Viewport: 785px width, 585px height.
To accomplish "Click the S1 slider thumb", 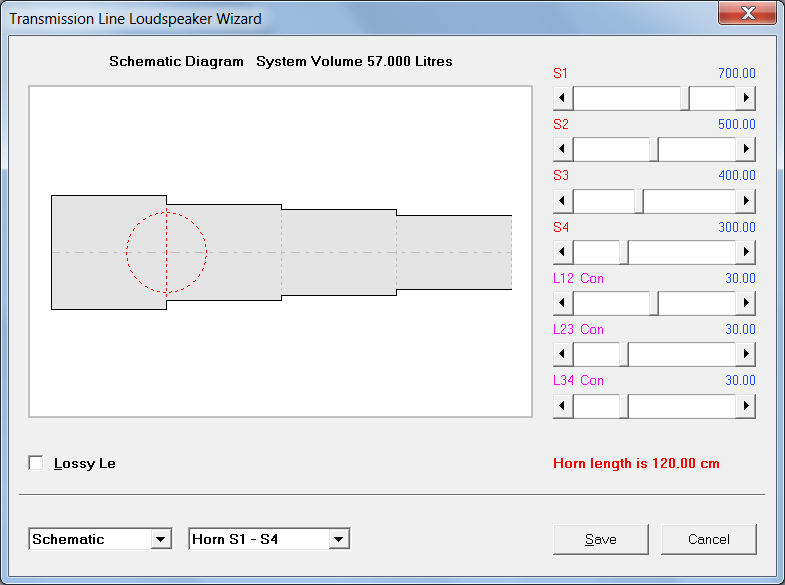I will (685, 98).
